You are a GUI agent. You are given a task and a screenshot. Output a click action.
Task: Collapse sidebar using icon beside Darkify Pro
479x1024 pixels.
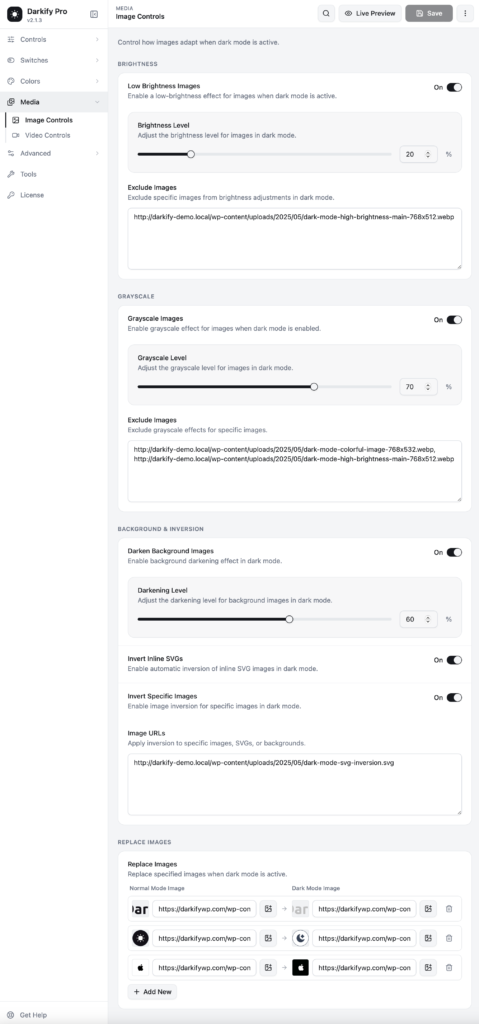point(94,14)
